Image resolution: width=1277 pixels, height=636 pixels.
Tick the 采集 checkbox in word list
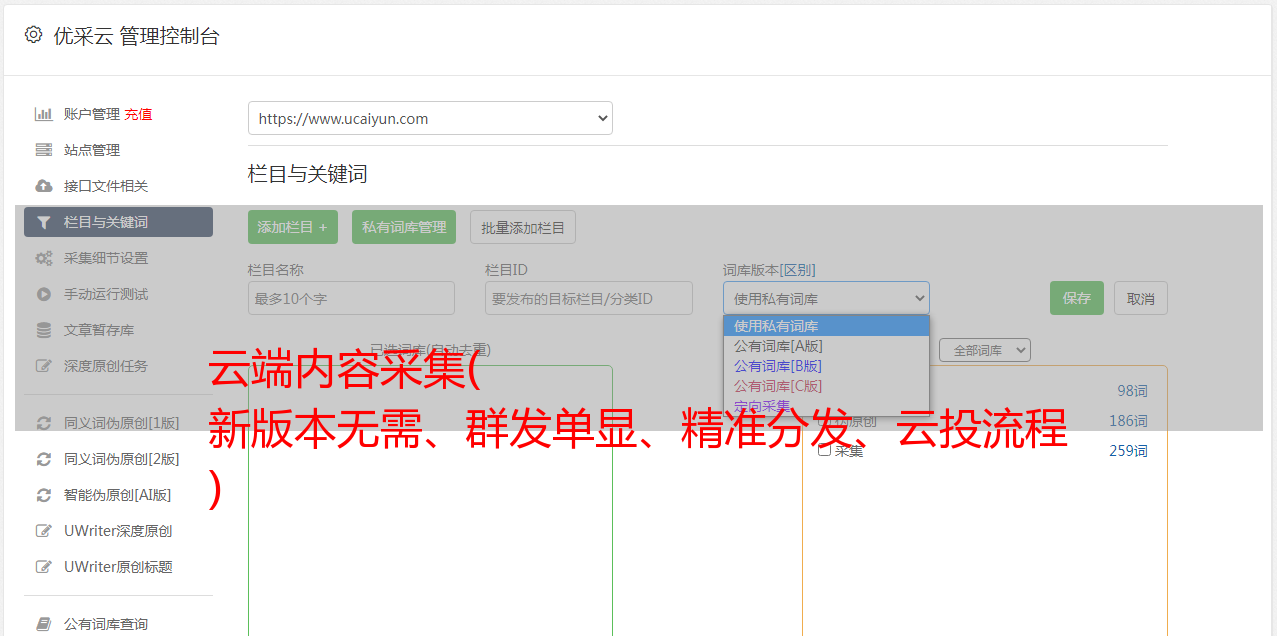point(824,450)
